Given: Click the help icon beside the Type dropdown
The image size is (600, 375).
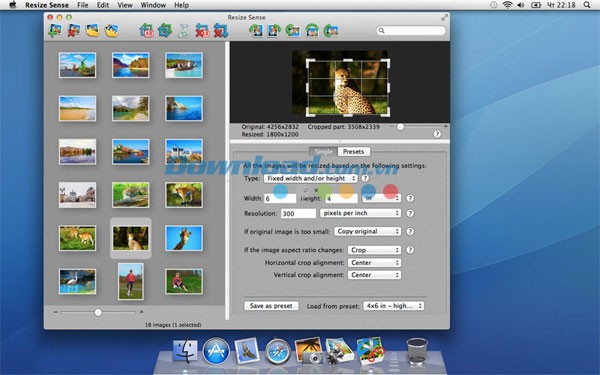Looking at the screenshot, I should (365, 178).
